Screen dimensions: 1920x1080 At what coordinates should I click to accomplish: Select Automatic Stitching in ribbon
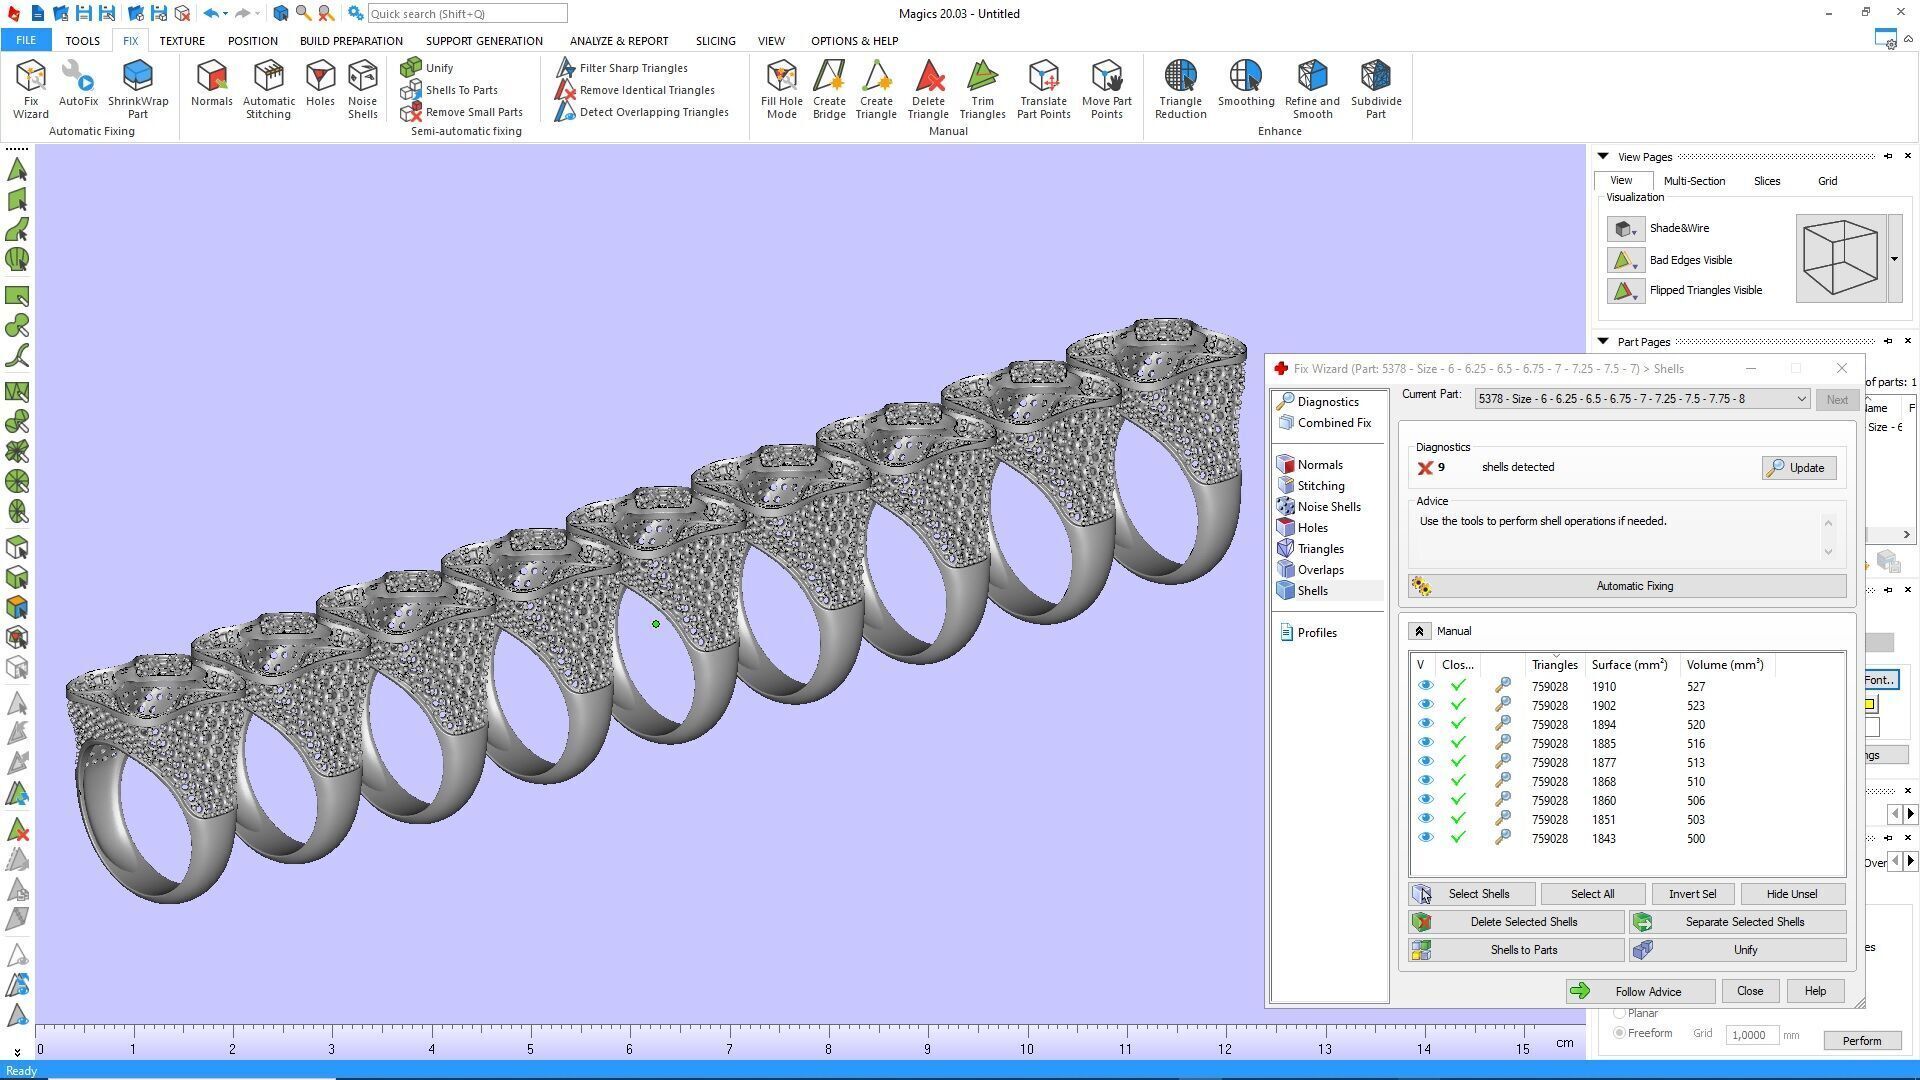[268, 89]
